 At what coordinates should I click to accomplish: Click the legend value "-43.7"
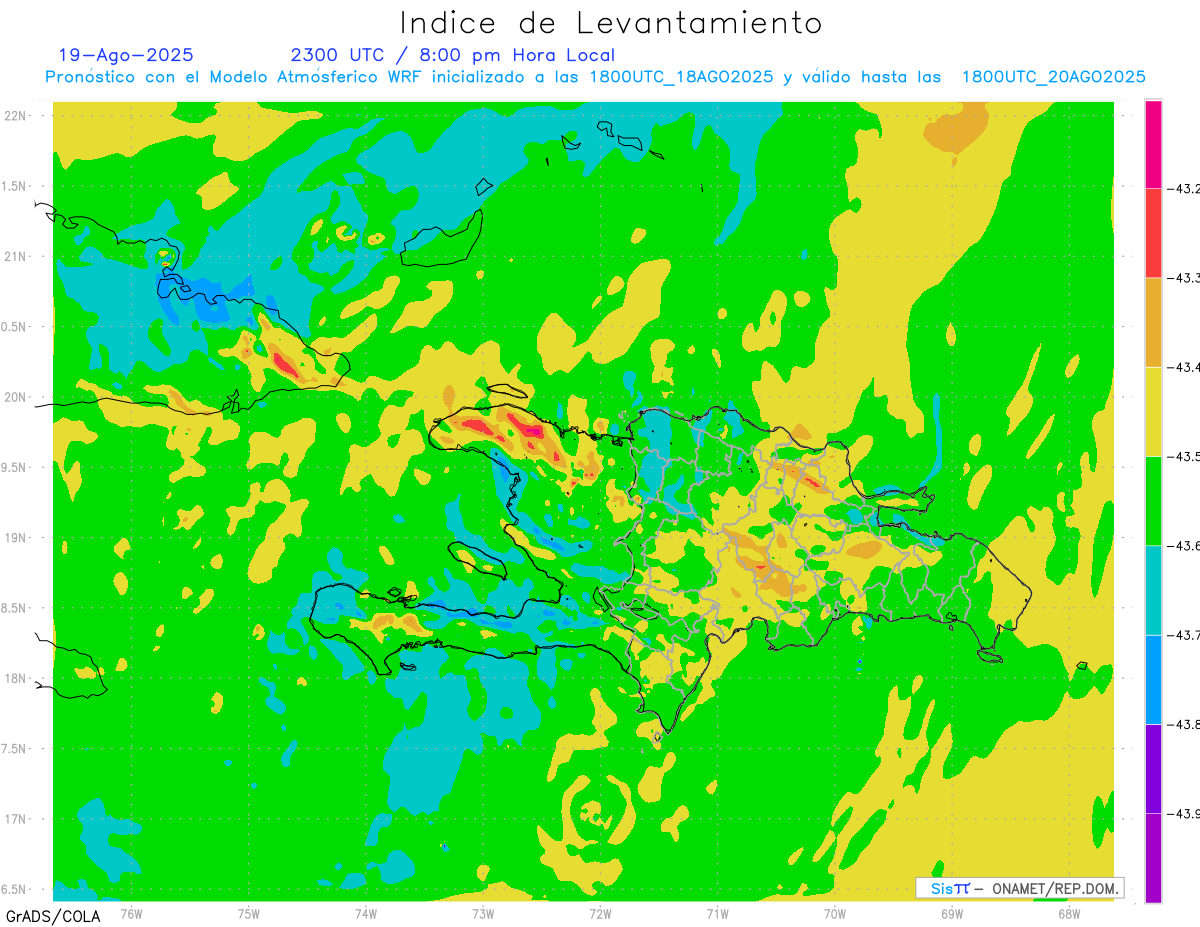pos(1184,635)
